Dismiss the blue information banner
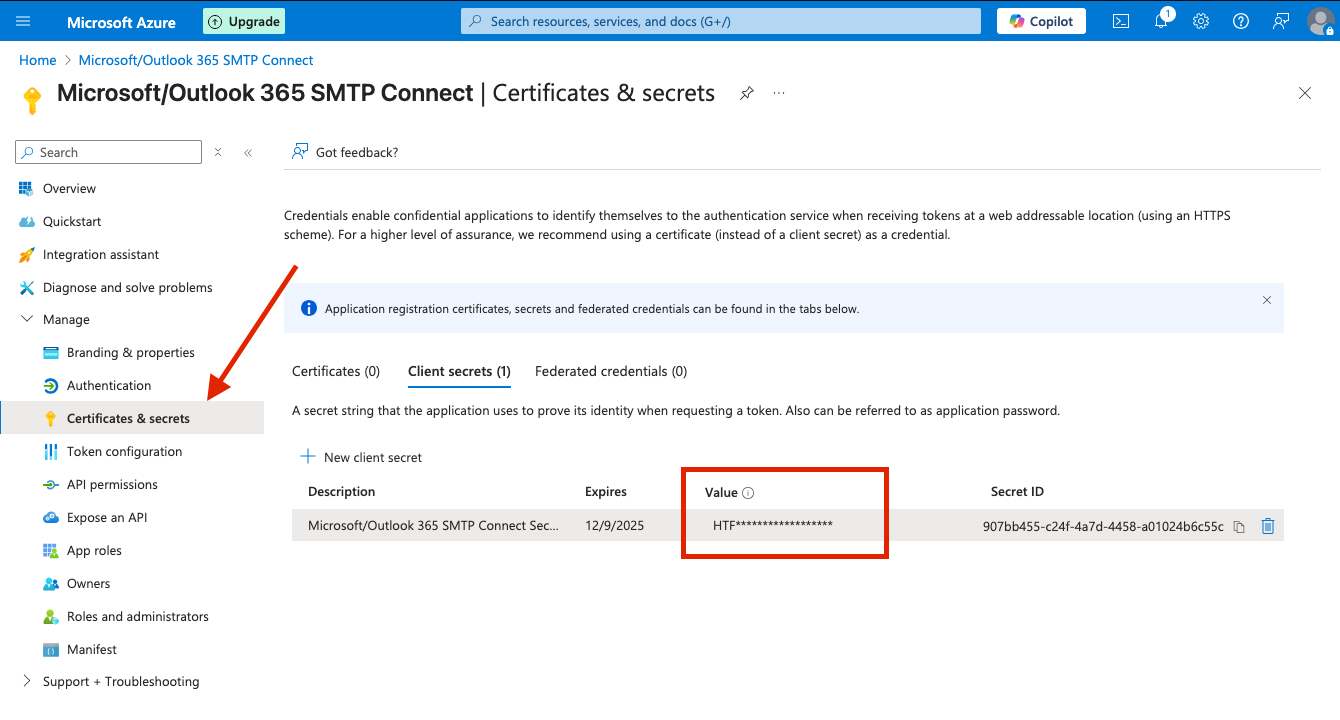Screen dimensions: 1340x720 [1267, 300]
